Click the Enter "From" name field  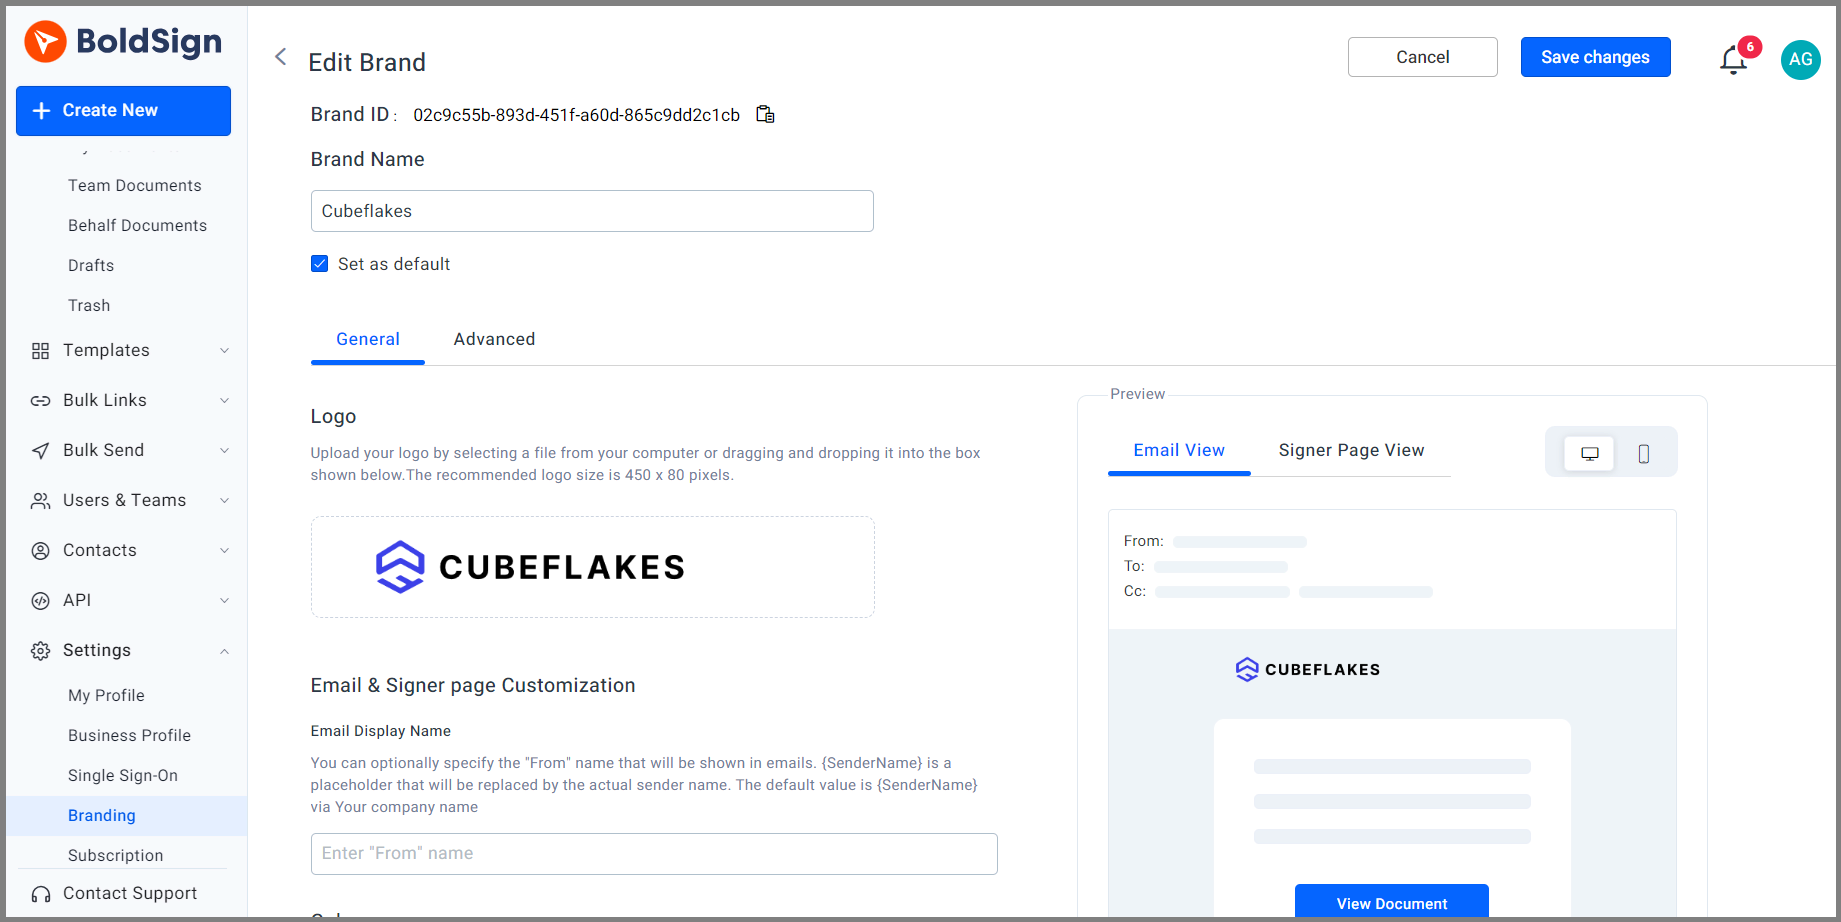pos(654,854)
